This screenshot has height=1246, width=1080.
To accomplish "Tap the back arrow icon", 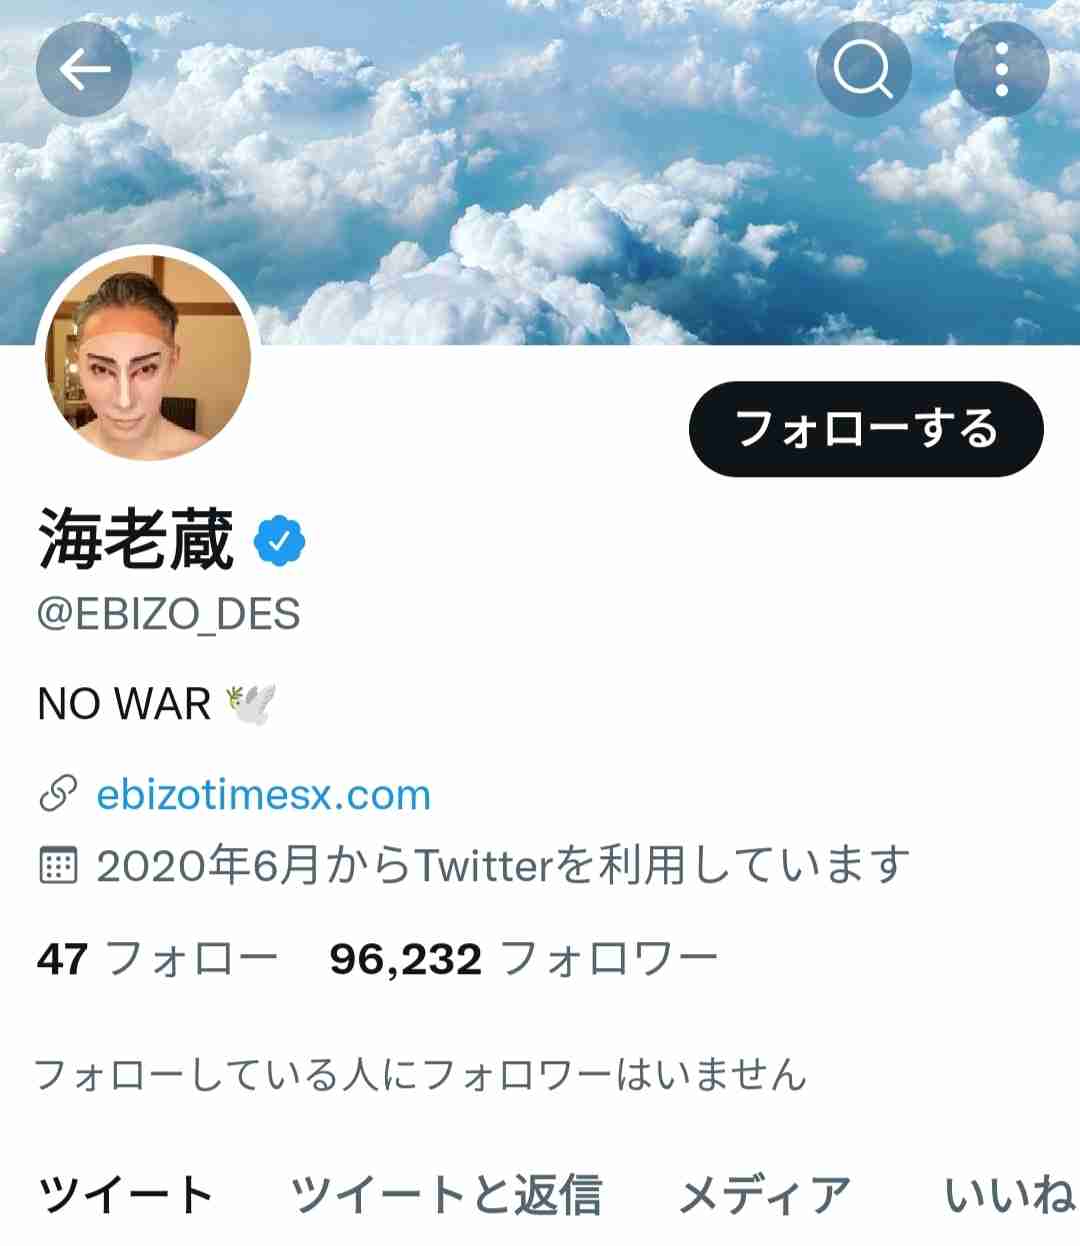I will (84, 69).
